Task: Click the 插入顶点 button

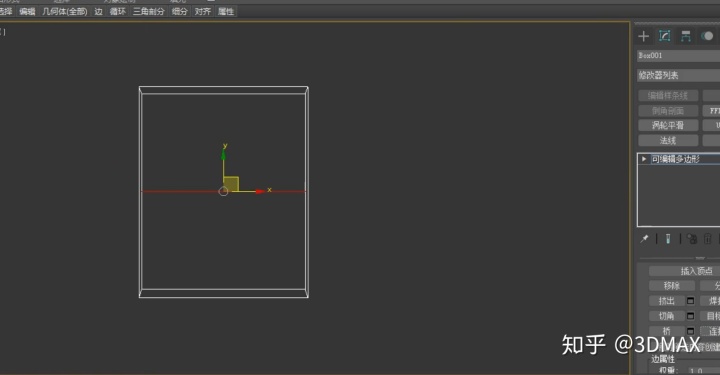Action: point(684,271)
